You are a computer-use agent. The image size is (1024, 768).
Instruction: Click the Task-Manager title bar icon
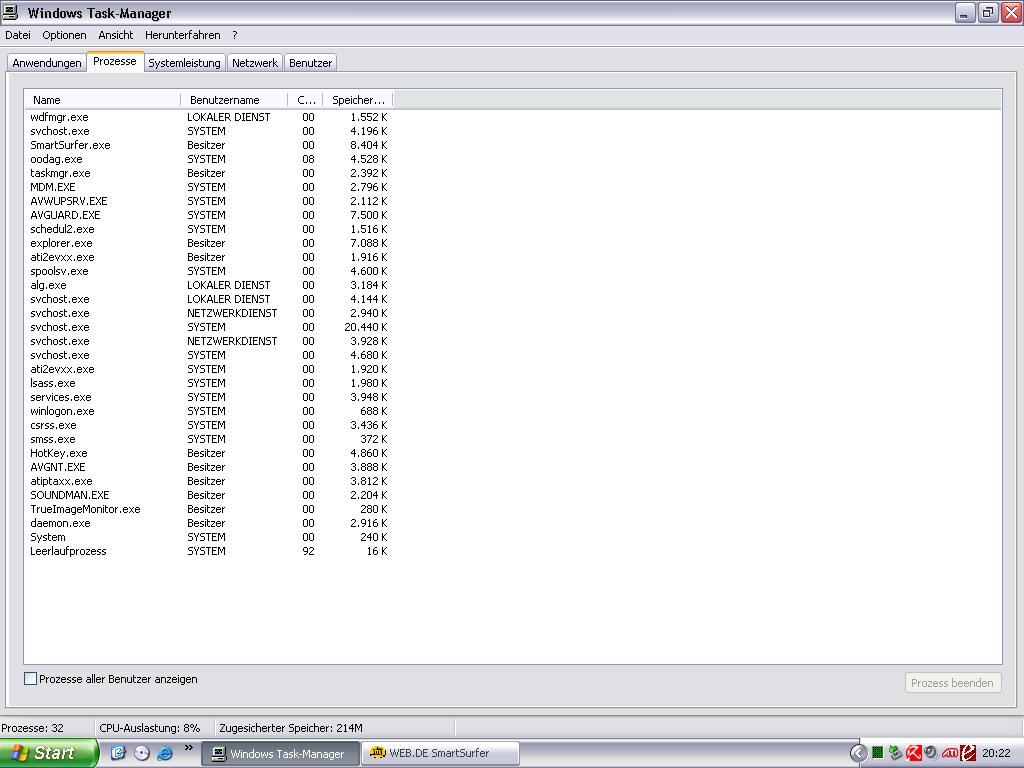point(10,12)
